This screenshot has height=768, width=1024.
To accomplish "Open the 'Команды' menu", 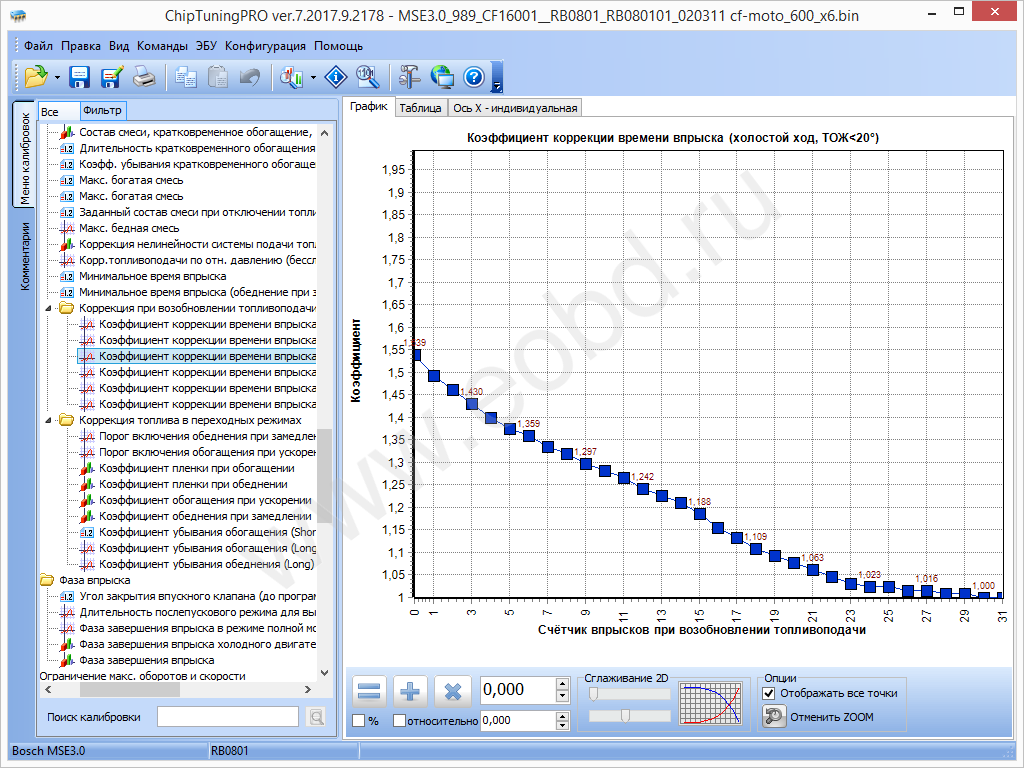I will pyautogui.click(x=163, y=46).
